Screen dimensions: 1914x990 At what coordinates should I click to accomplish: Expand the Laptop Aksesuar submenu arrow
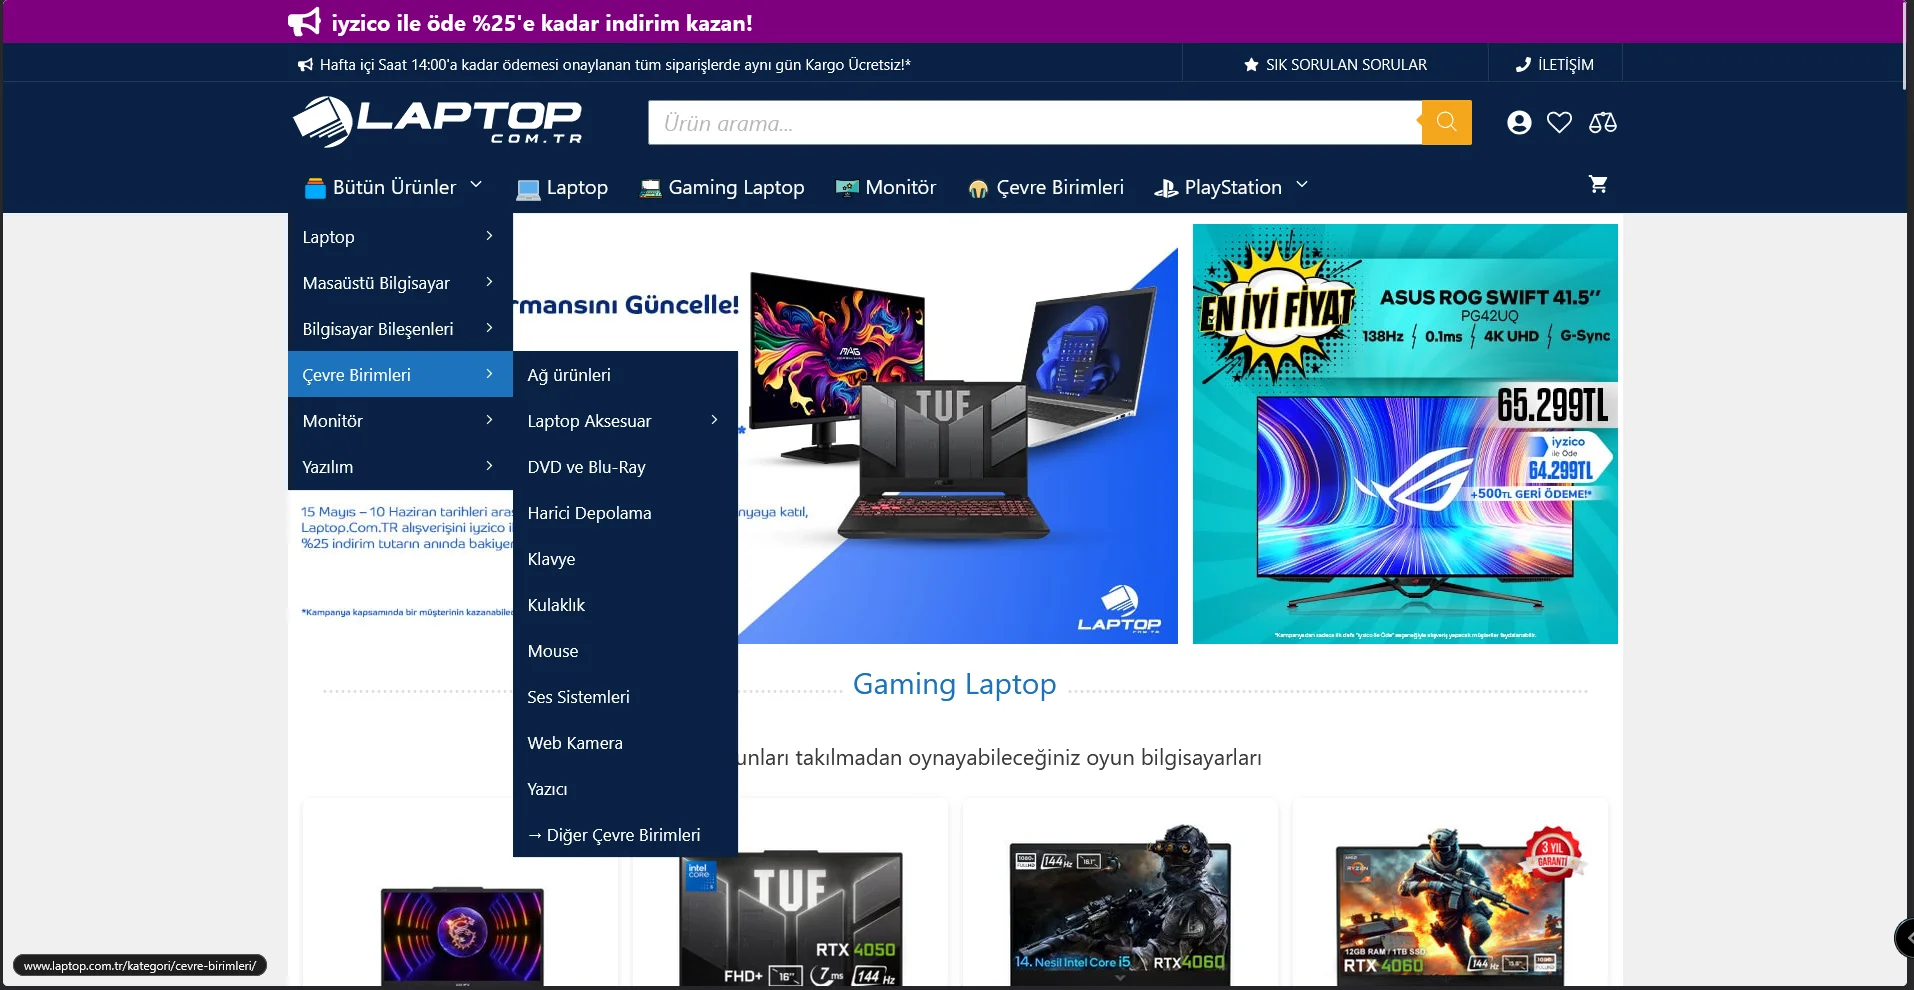point(714,420)
